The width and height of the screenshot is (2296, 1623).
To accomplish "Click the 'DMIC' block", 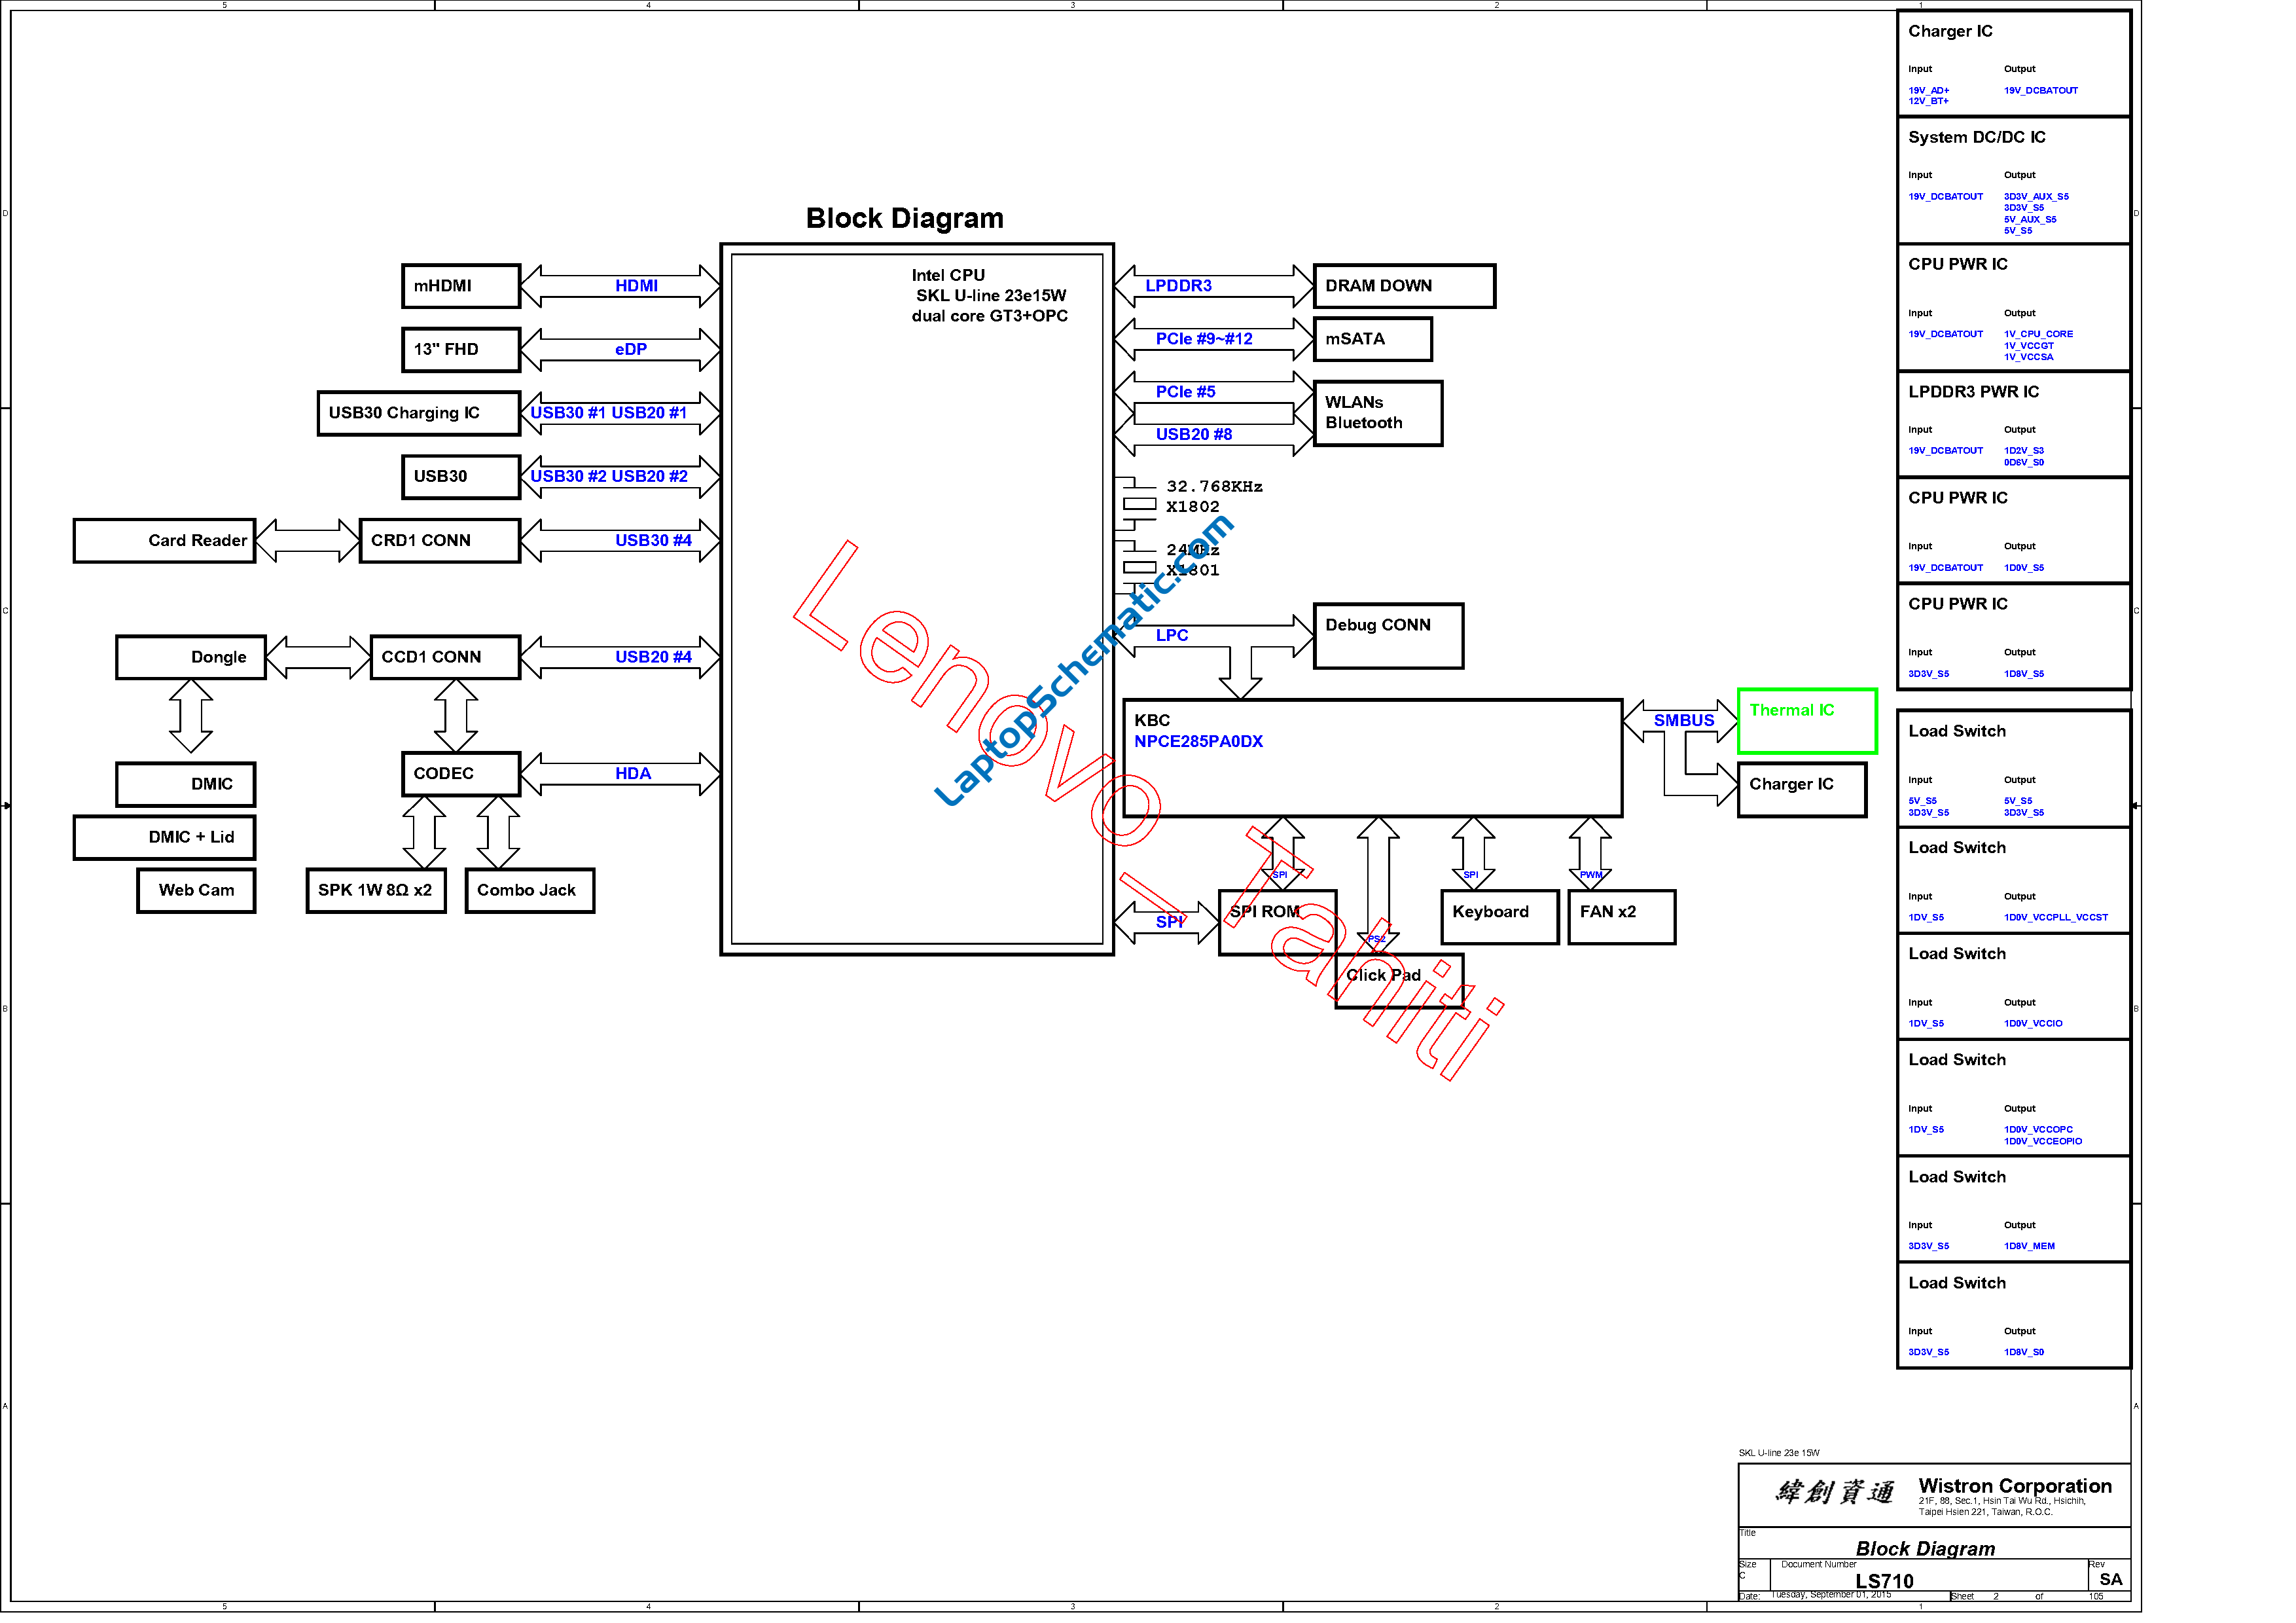I will [x=186, y=784].
